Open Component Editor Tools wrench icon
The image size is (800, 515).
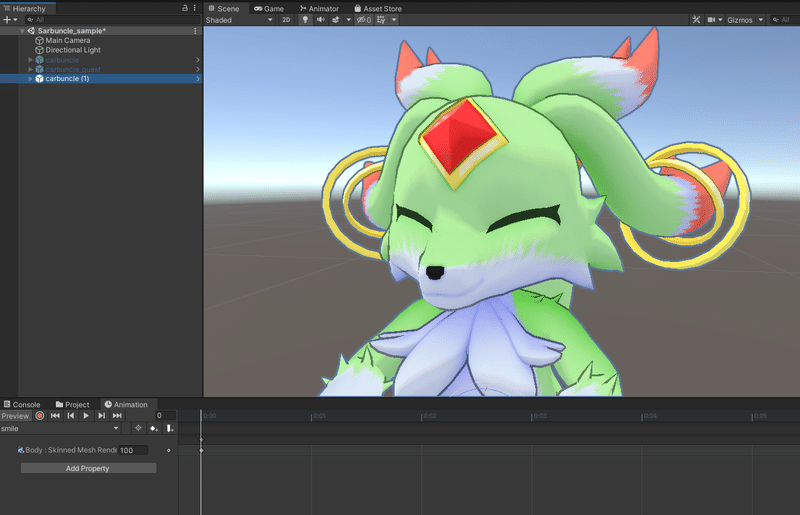696,20
